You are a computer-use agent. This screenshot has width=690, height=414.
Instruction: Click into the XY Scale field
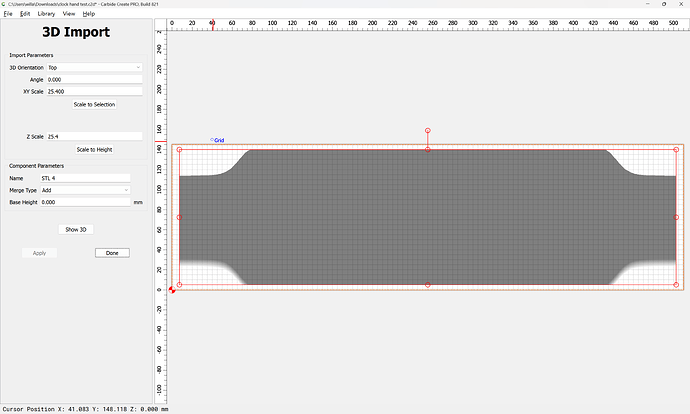(x=93, y=91)
